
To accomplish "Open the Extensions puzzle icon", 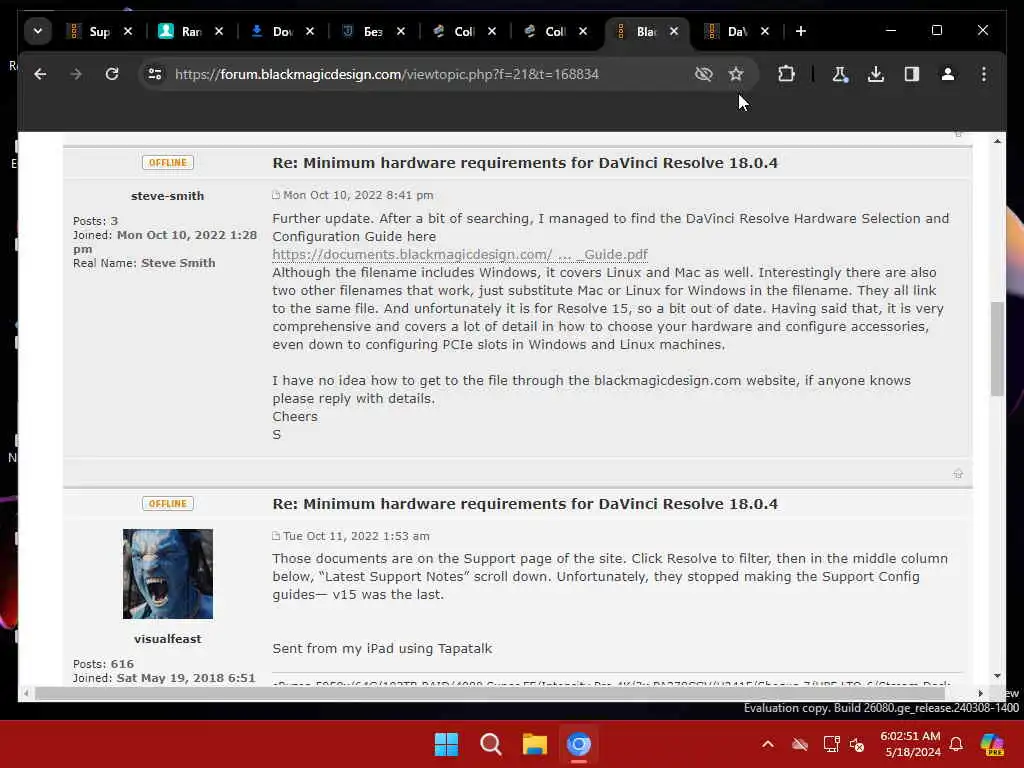I will [x=786, y=74].
